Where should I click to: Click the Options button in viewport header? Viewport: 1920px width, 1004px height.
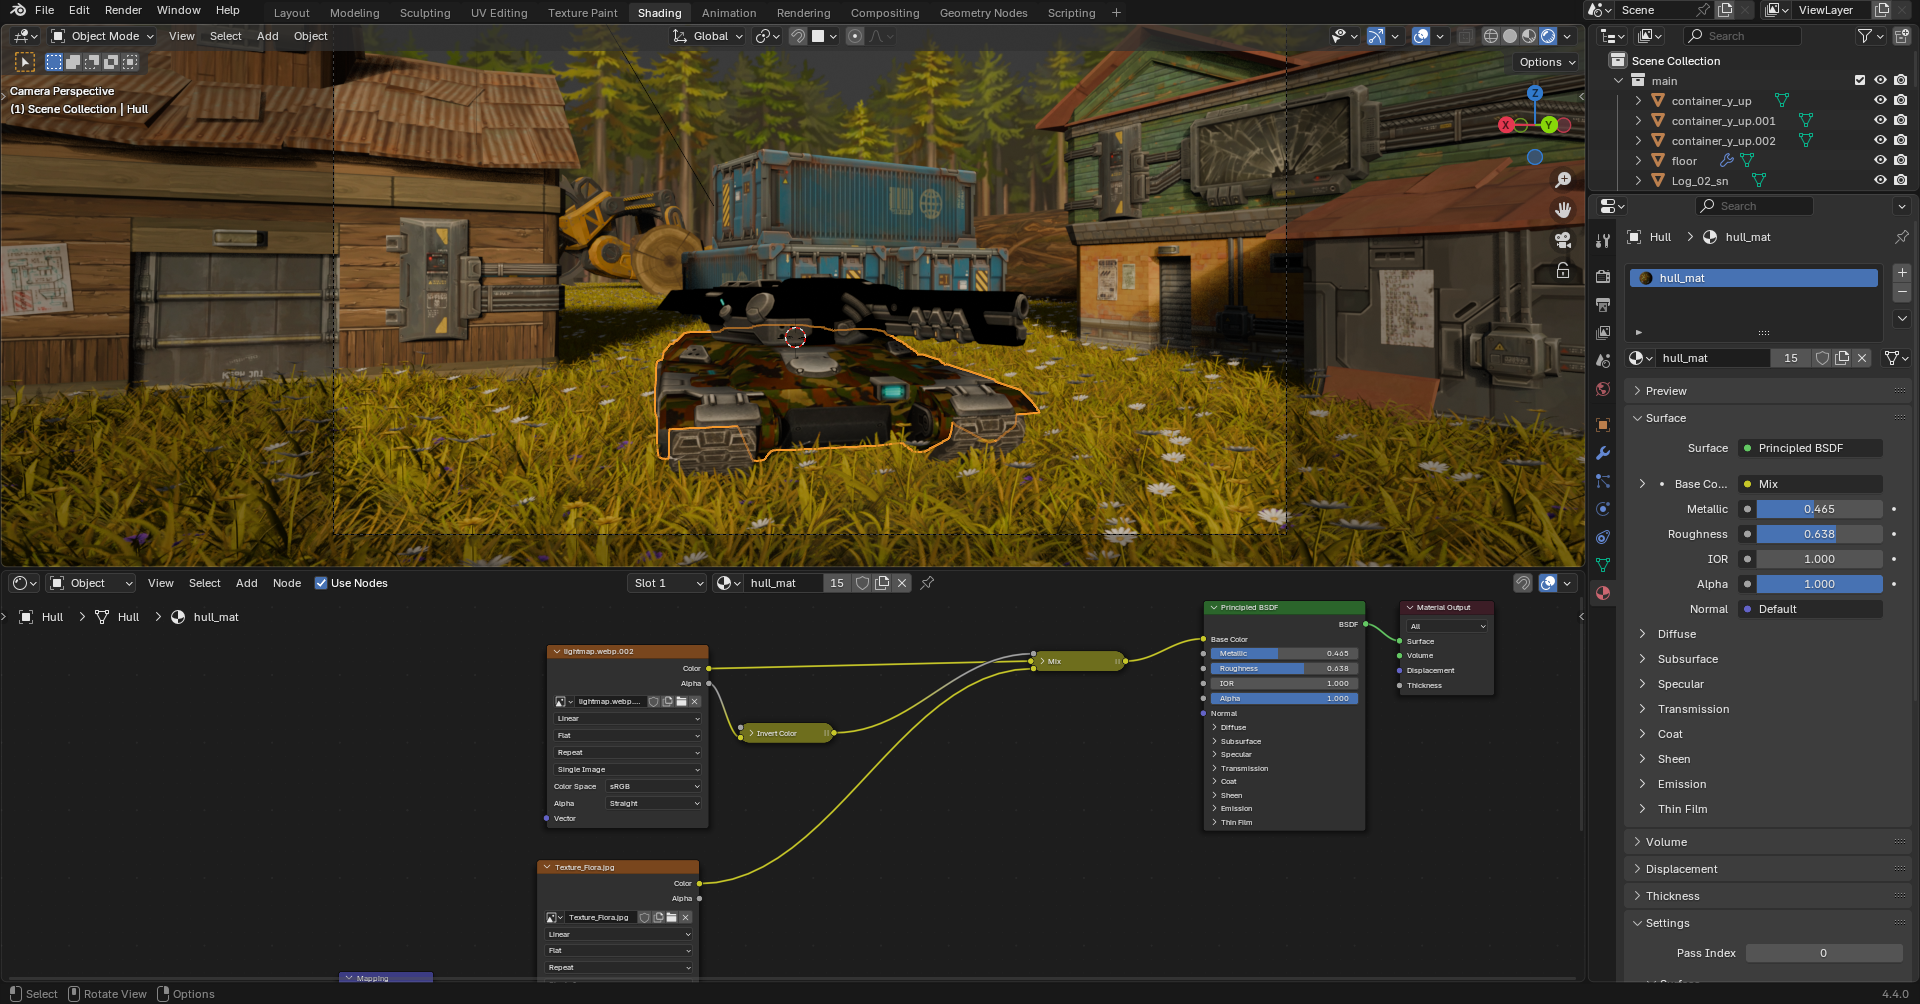point(1546,62)
